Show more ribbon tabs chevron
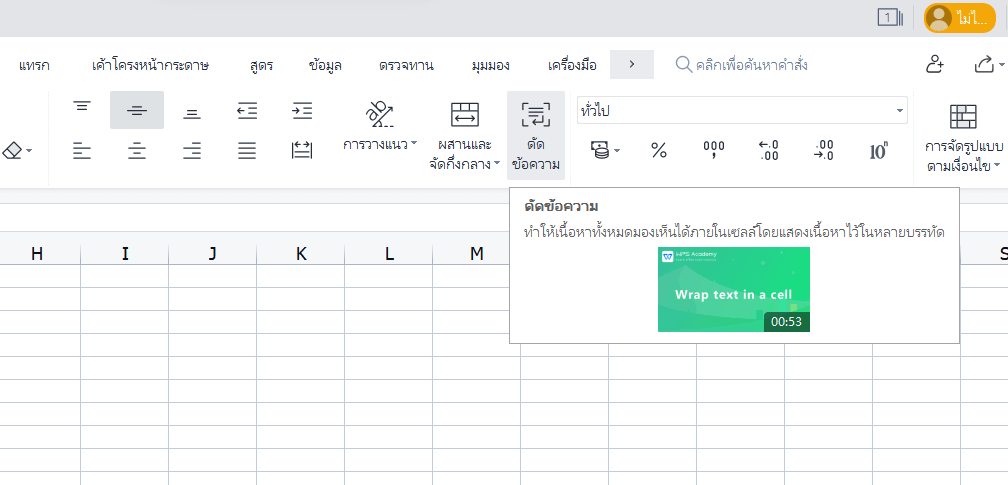 click(x=632, y=64)
